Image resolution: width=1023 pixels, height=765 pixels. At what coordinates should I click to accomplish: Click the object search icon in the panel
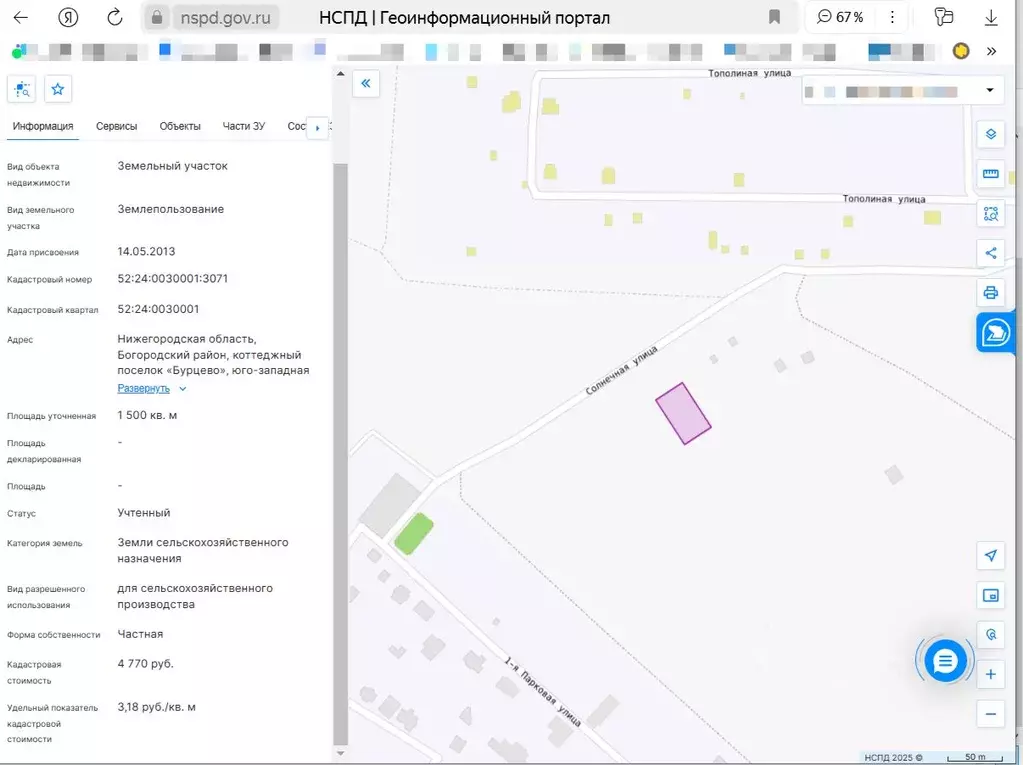[x=22, y=89]
